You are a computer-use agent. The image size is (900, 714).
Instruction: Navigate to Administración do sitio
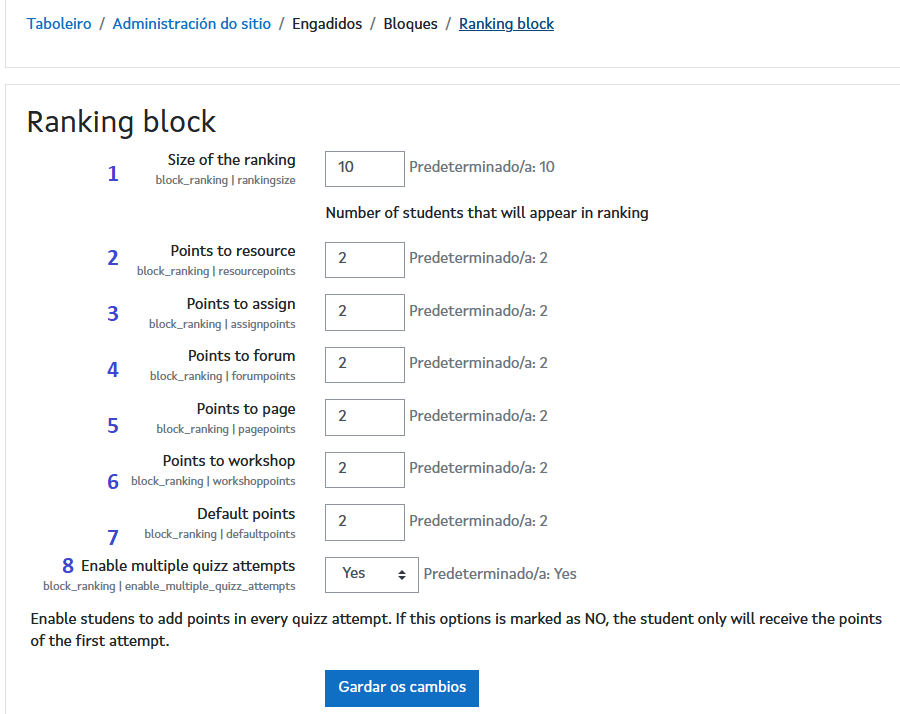(191, 23)
